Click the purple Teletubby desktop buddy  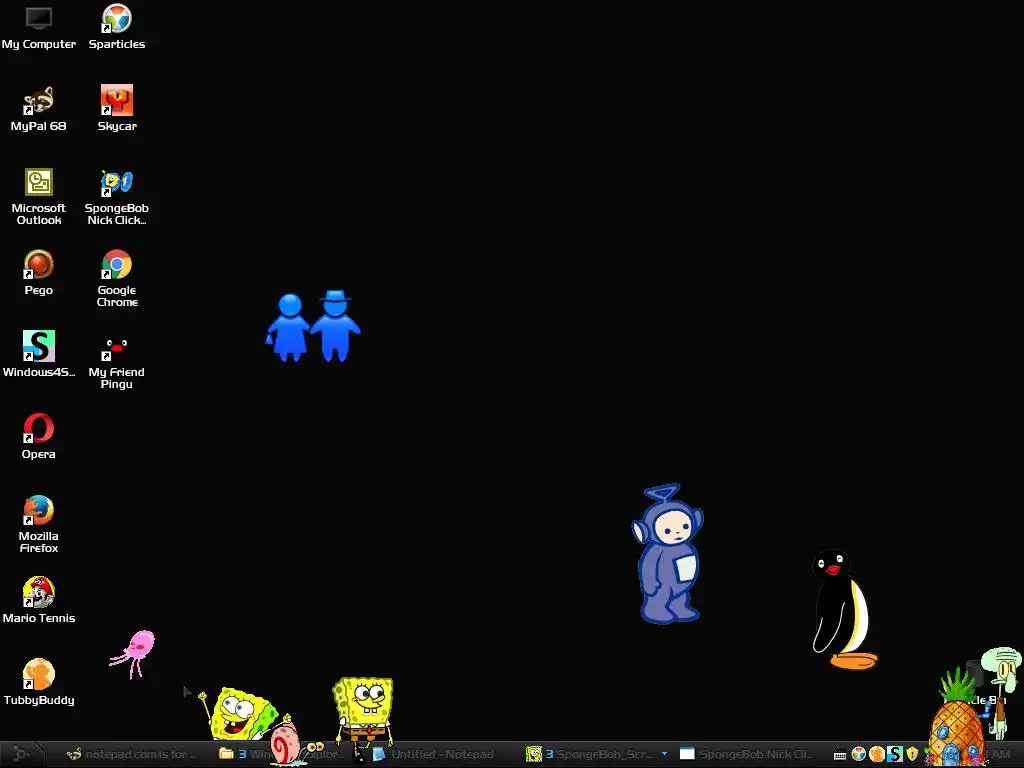[x=667, y=554]
